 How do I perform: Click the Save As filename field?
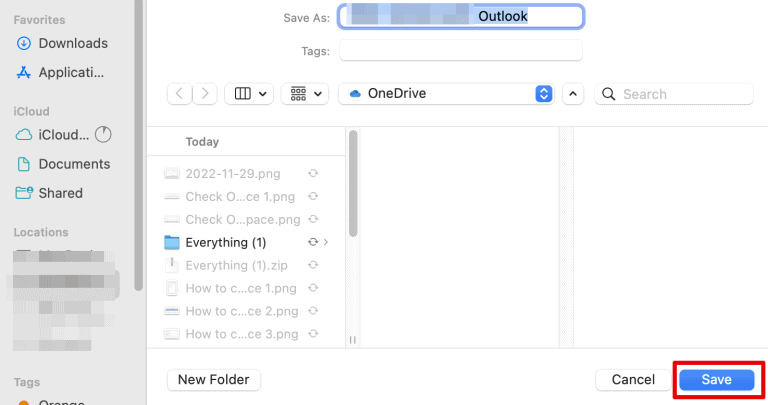460,17
